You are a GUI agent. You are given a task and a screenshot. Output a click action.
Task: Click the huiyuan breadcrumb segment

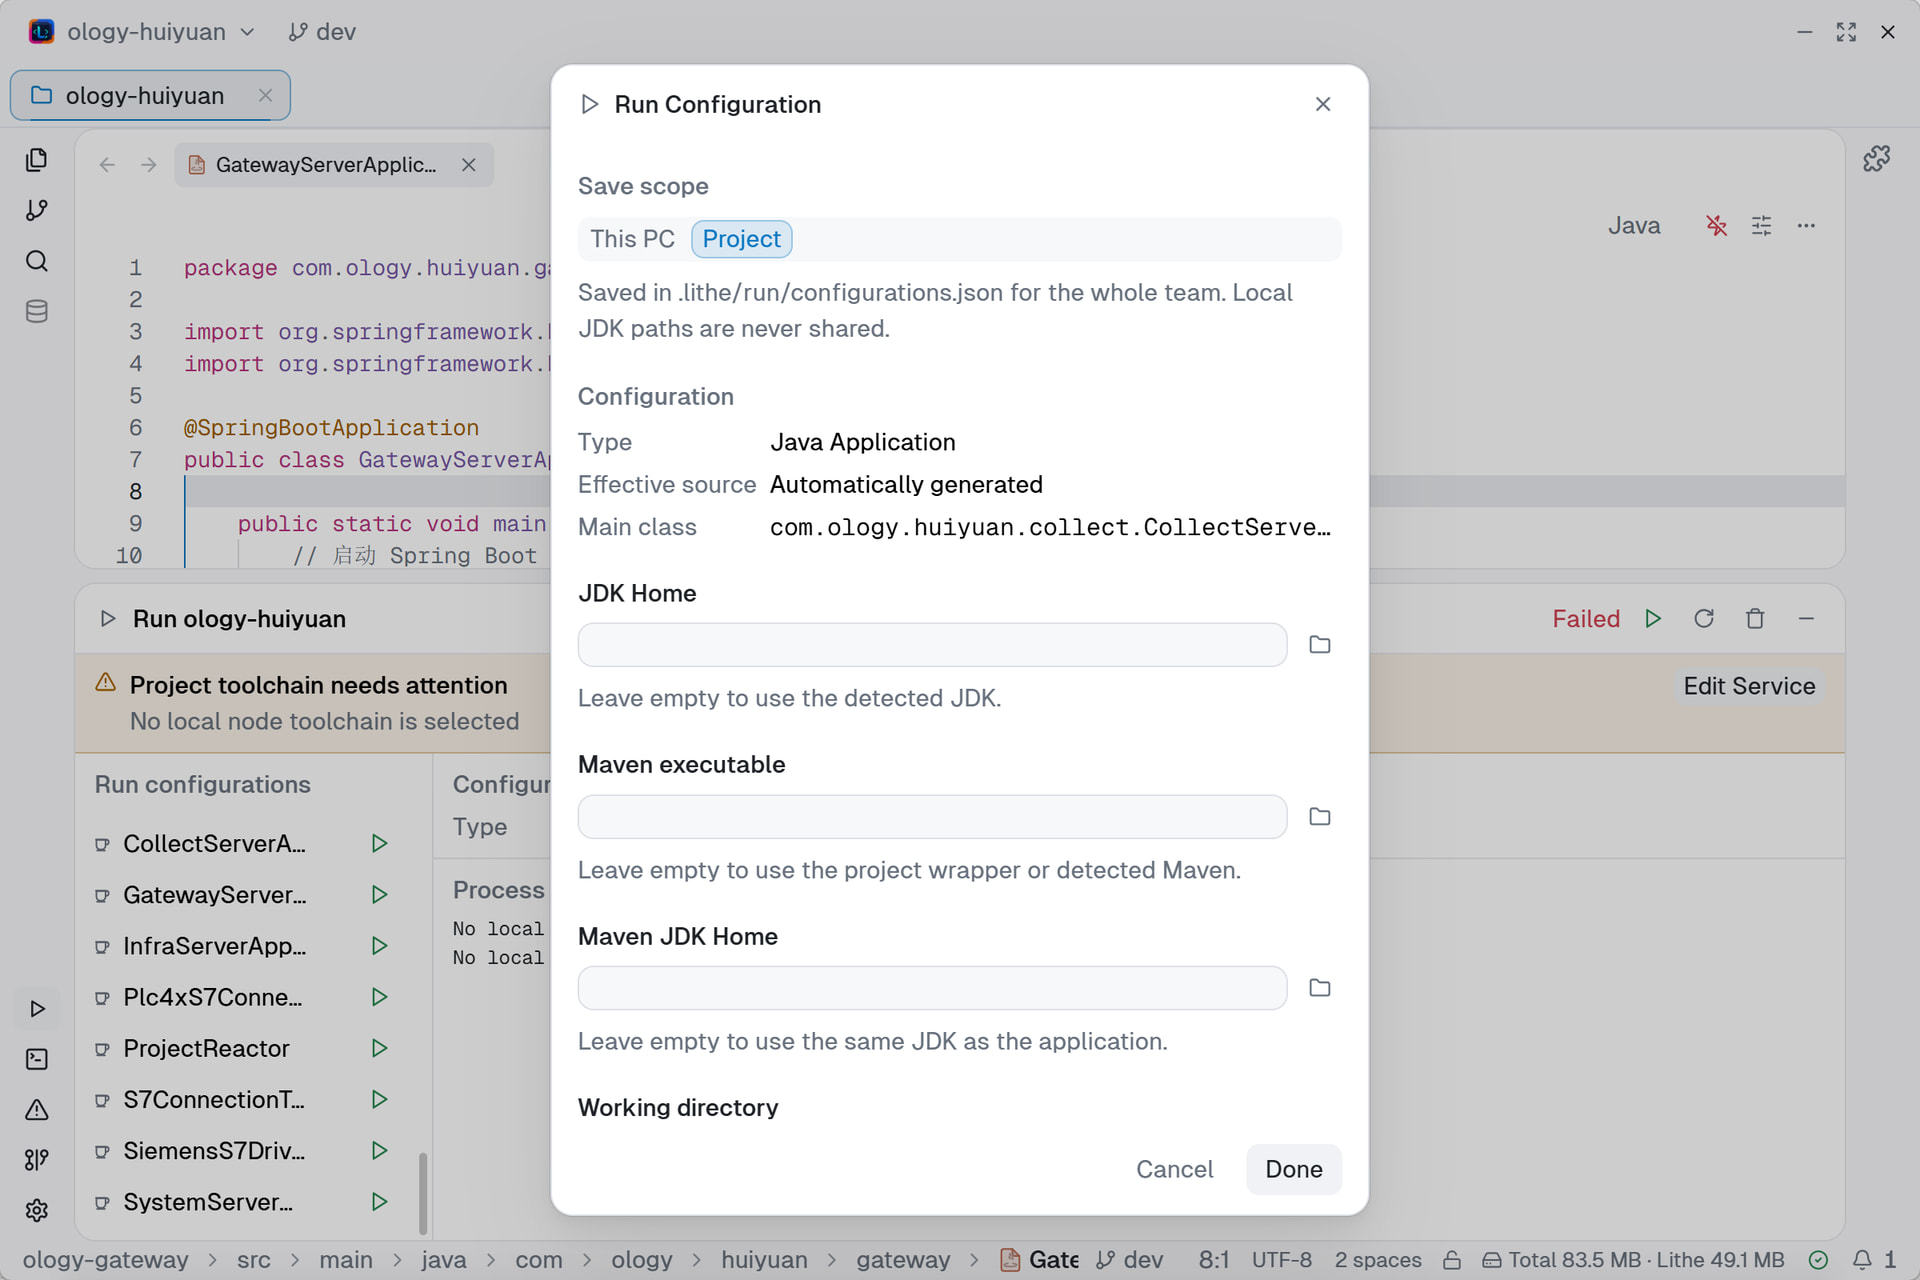(x=764, y=1260)
